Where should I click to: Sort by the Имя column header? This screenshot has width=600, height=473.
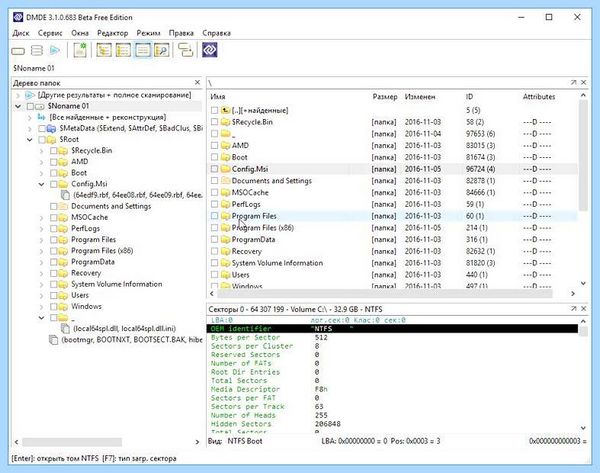tap(218, 97)
